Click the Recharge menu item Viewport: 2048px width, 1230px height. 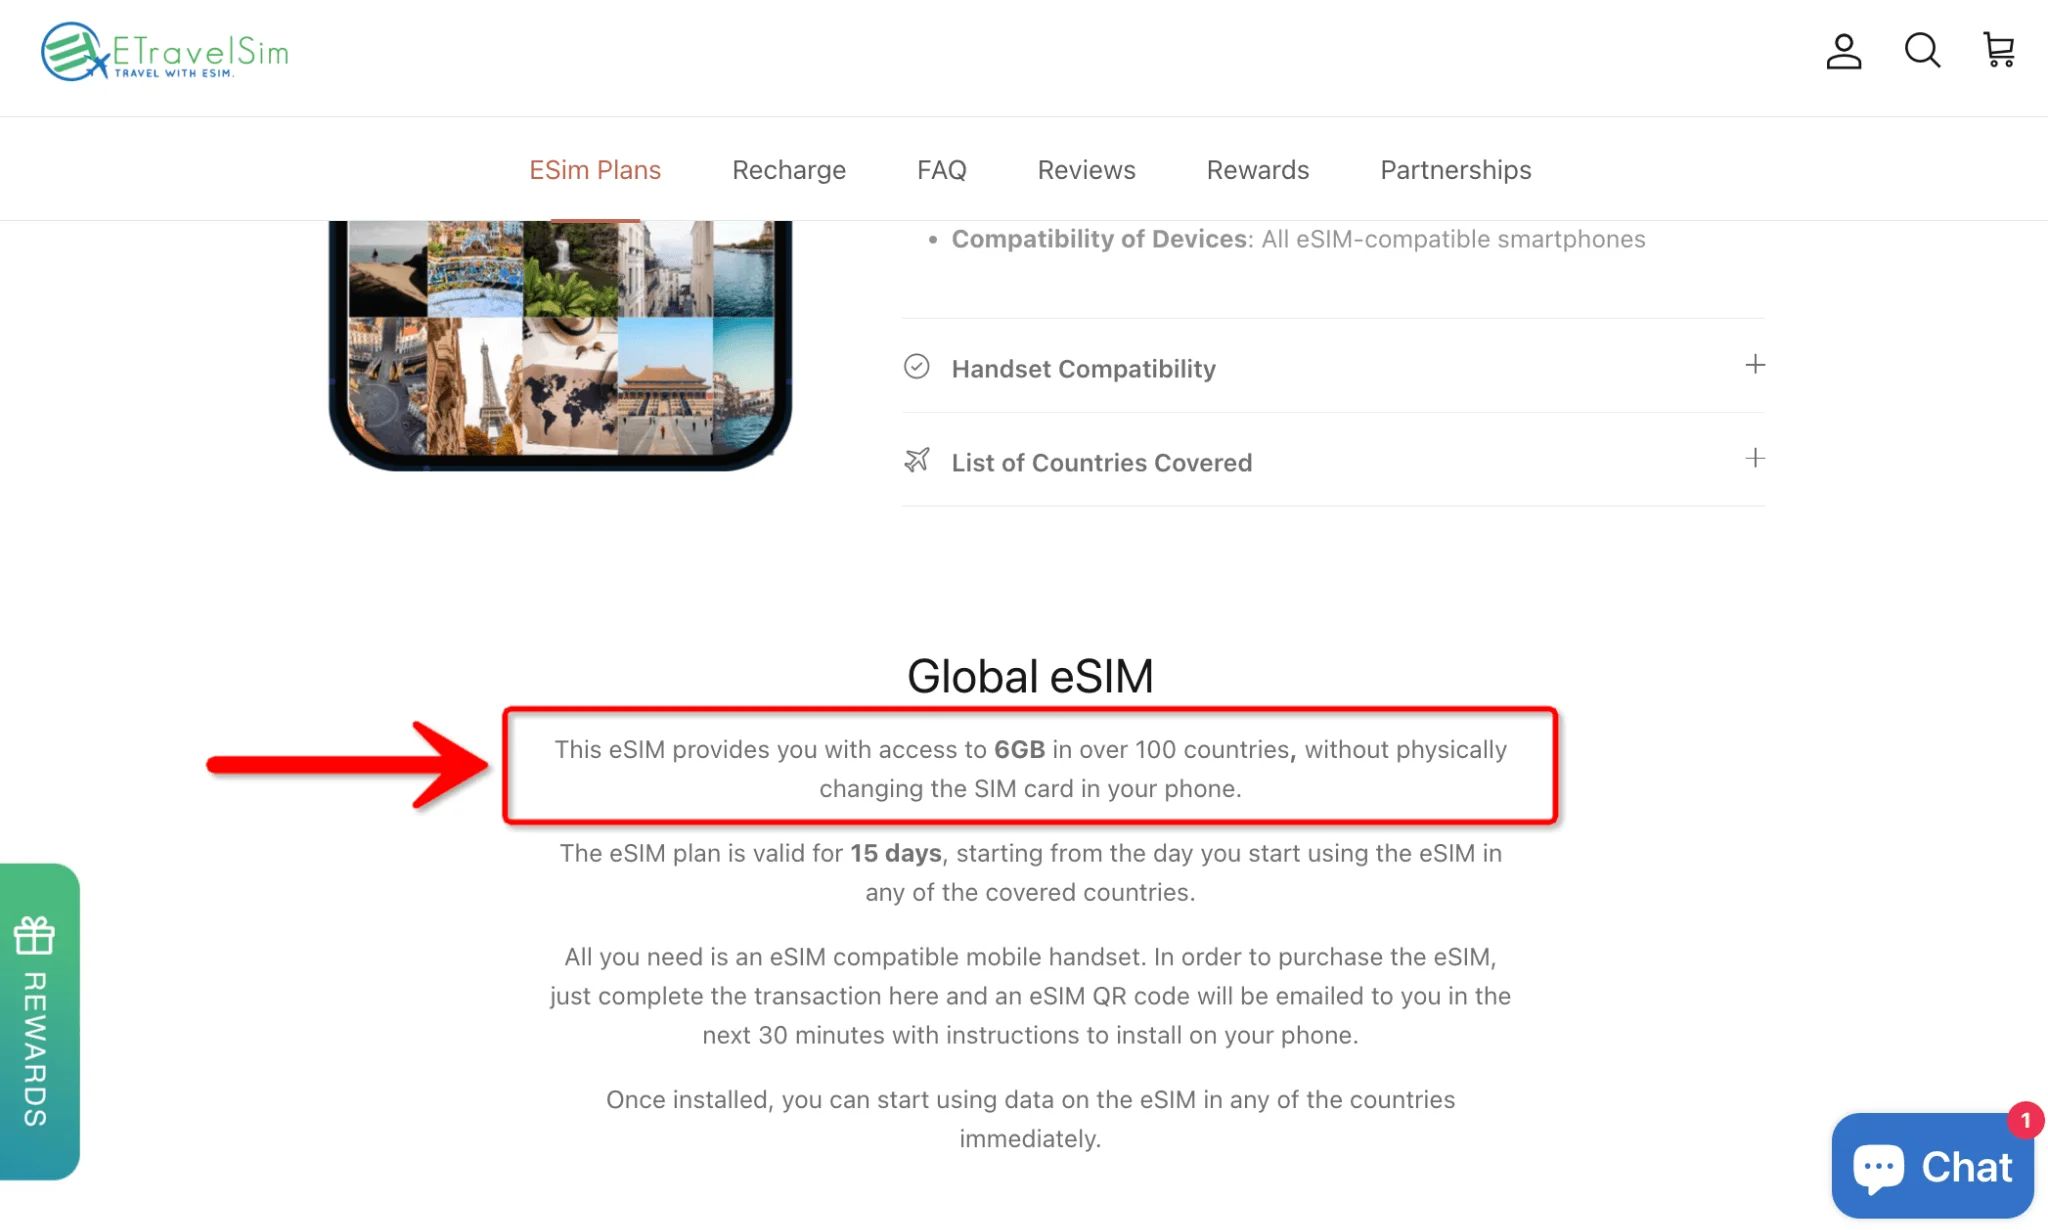tap(788, 168)
